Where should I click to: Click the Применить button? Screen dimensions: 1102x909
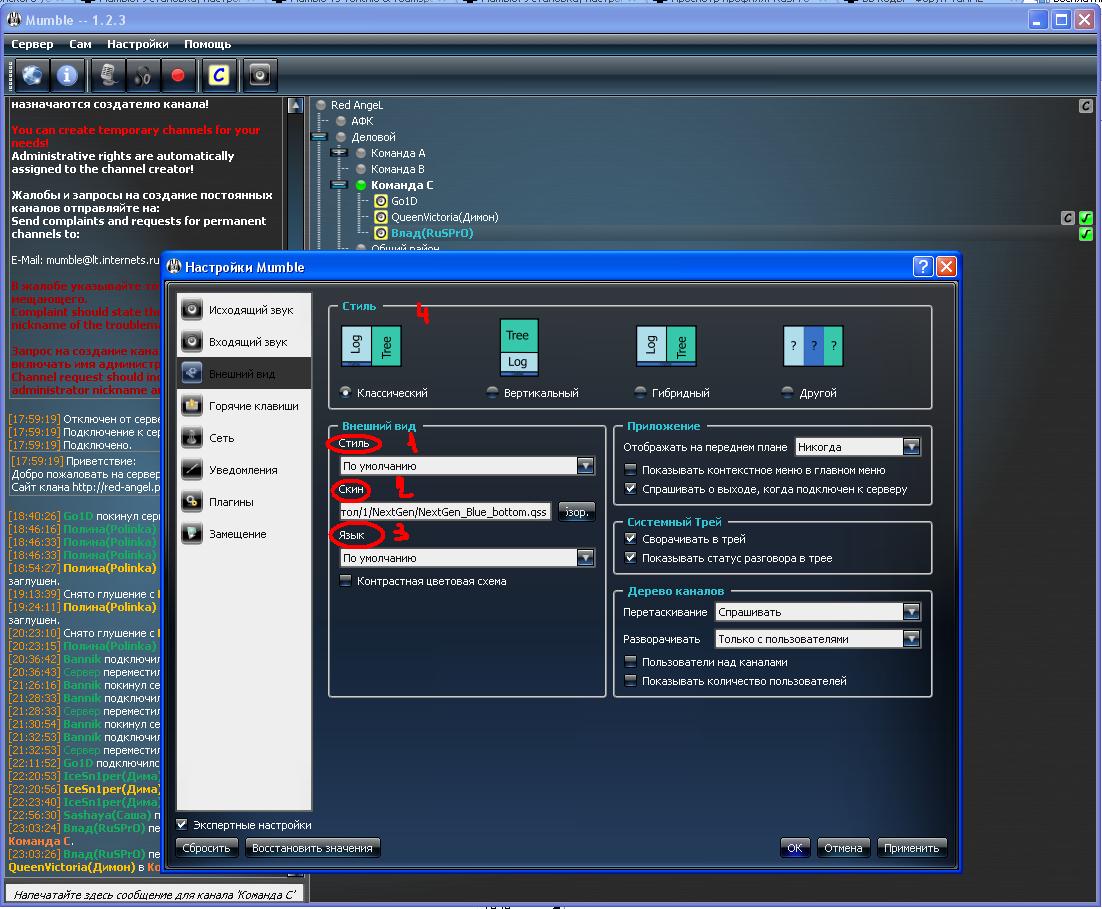(912, 848)
